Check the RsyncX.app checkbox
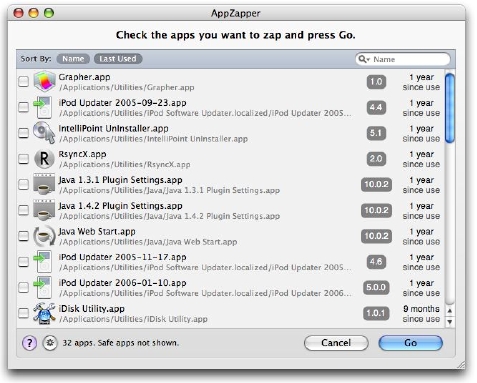The height and width of the screenshot is (383, 477). [x=23, y=159]
